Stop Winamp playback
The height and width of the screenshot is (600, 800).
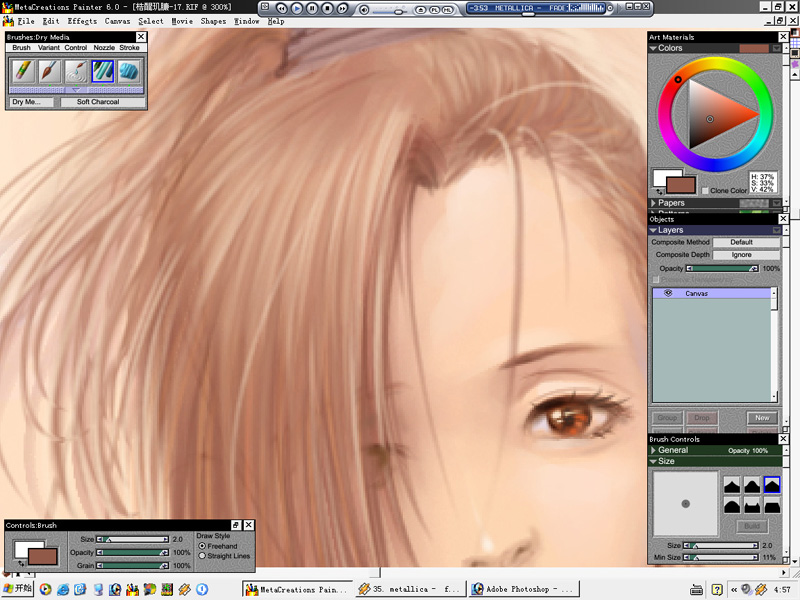(327, 8)
